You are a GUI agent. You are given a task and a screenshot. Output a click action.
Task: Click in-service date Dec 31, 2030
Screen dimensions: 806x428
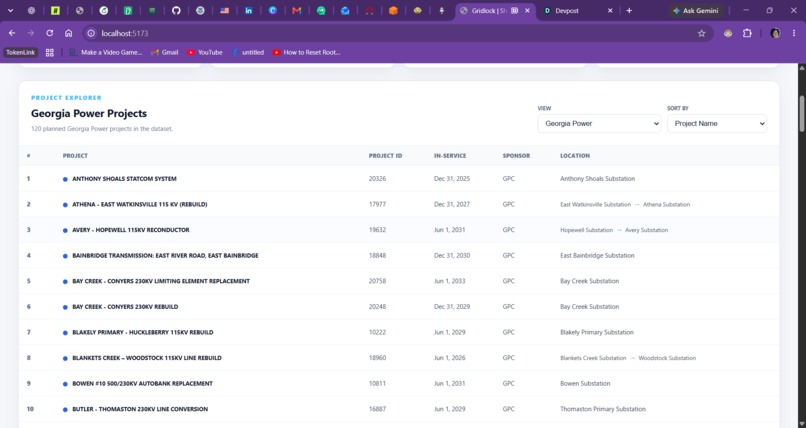(x=452, y=255)
